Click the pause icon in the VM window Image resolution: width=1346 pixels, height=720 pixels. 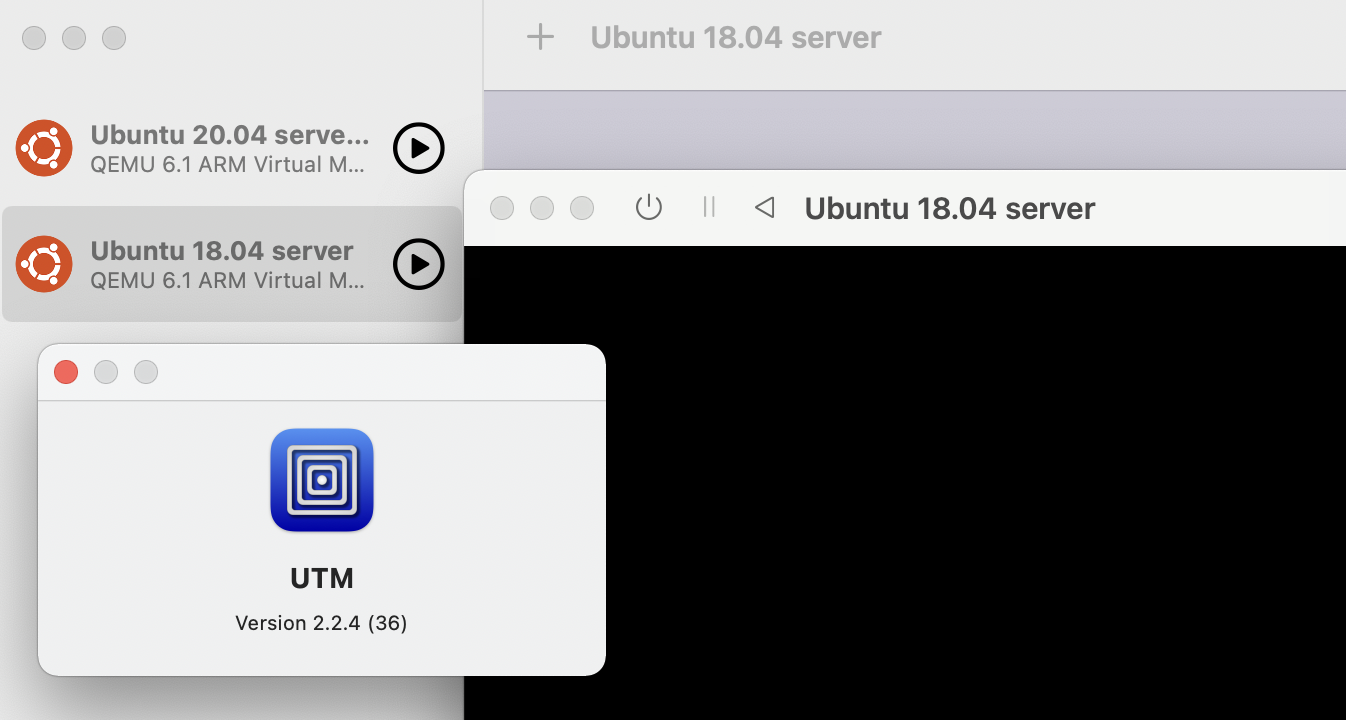(709, 207)
